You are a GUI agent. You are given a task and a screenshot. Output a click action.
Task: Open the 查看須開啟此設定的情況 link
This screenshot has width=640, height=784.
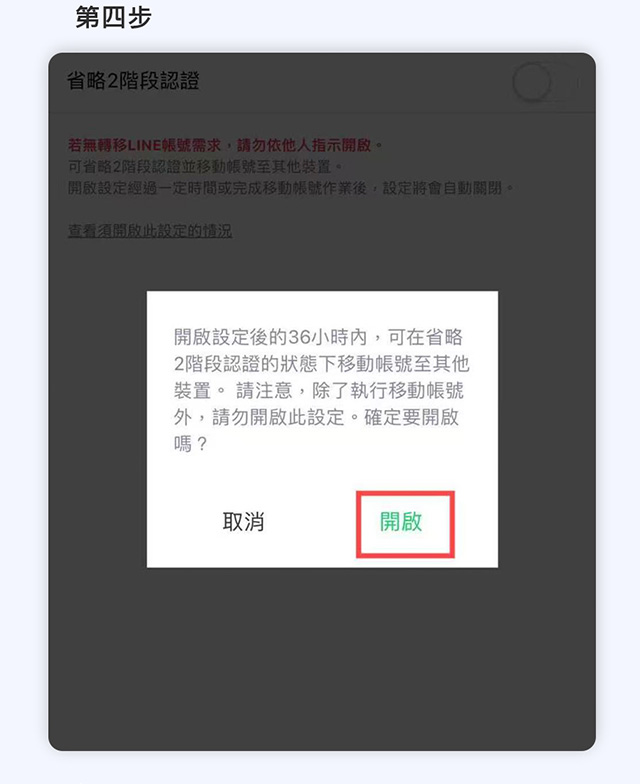pyautogui.click(x=150, y=231)
